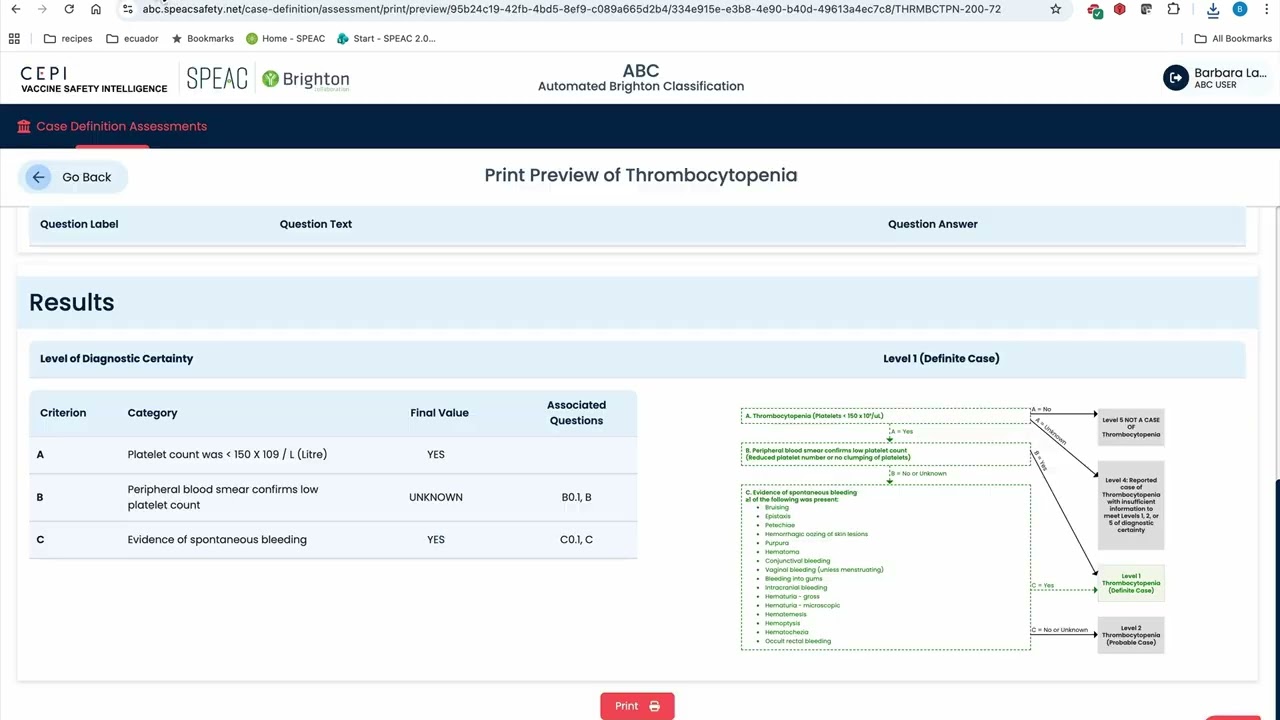Click the Level 5 NOT A CASE box in flowchart
This screenshot has width=1280, height=720.
click(1131, 427)
